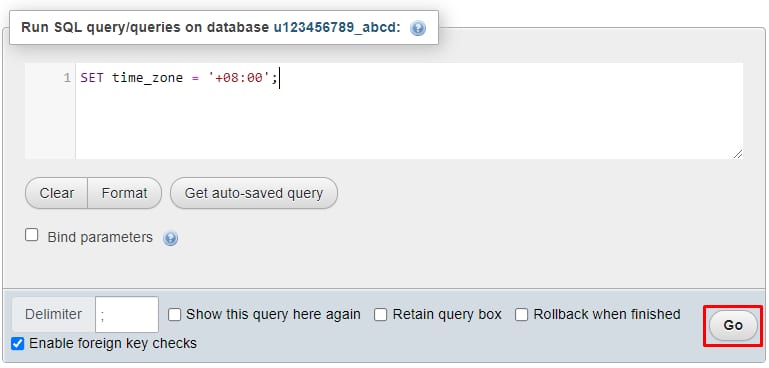Enable the Bind parameters checkbox
This screenshot has height=368, width=769.
click(x=32, y=235)
